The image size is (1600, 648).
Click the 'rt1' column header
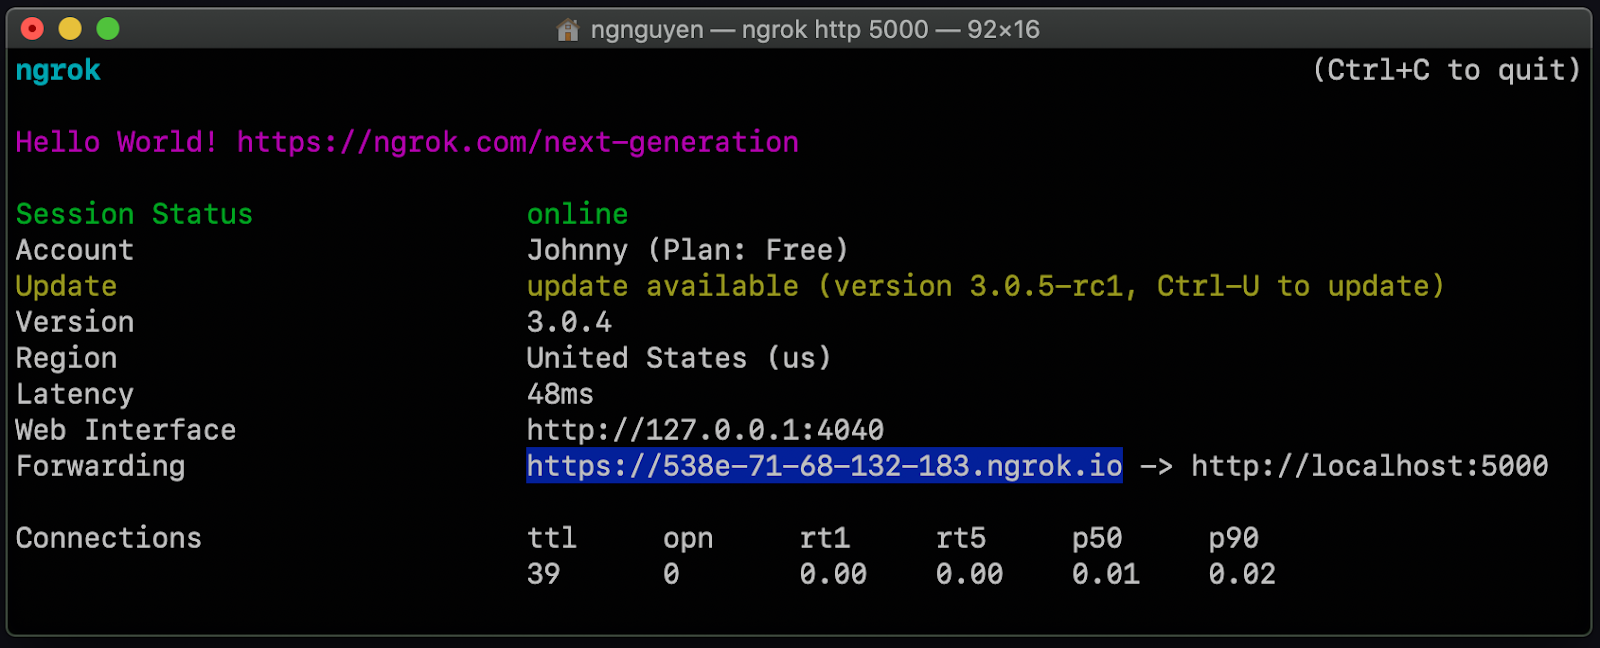pyautogui.click(x=825, y=538)
